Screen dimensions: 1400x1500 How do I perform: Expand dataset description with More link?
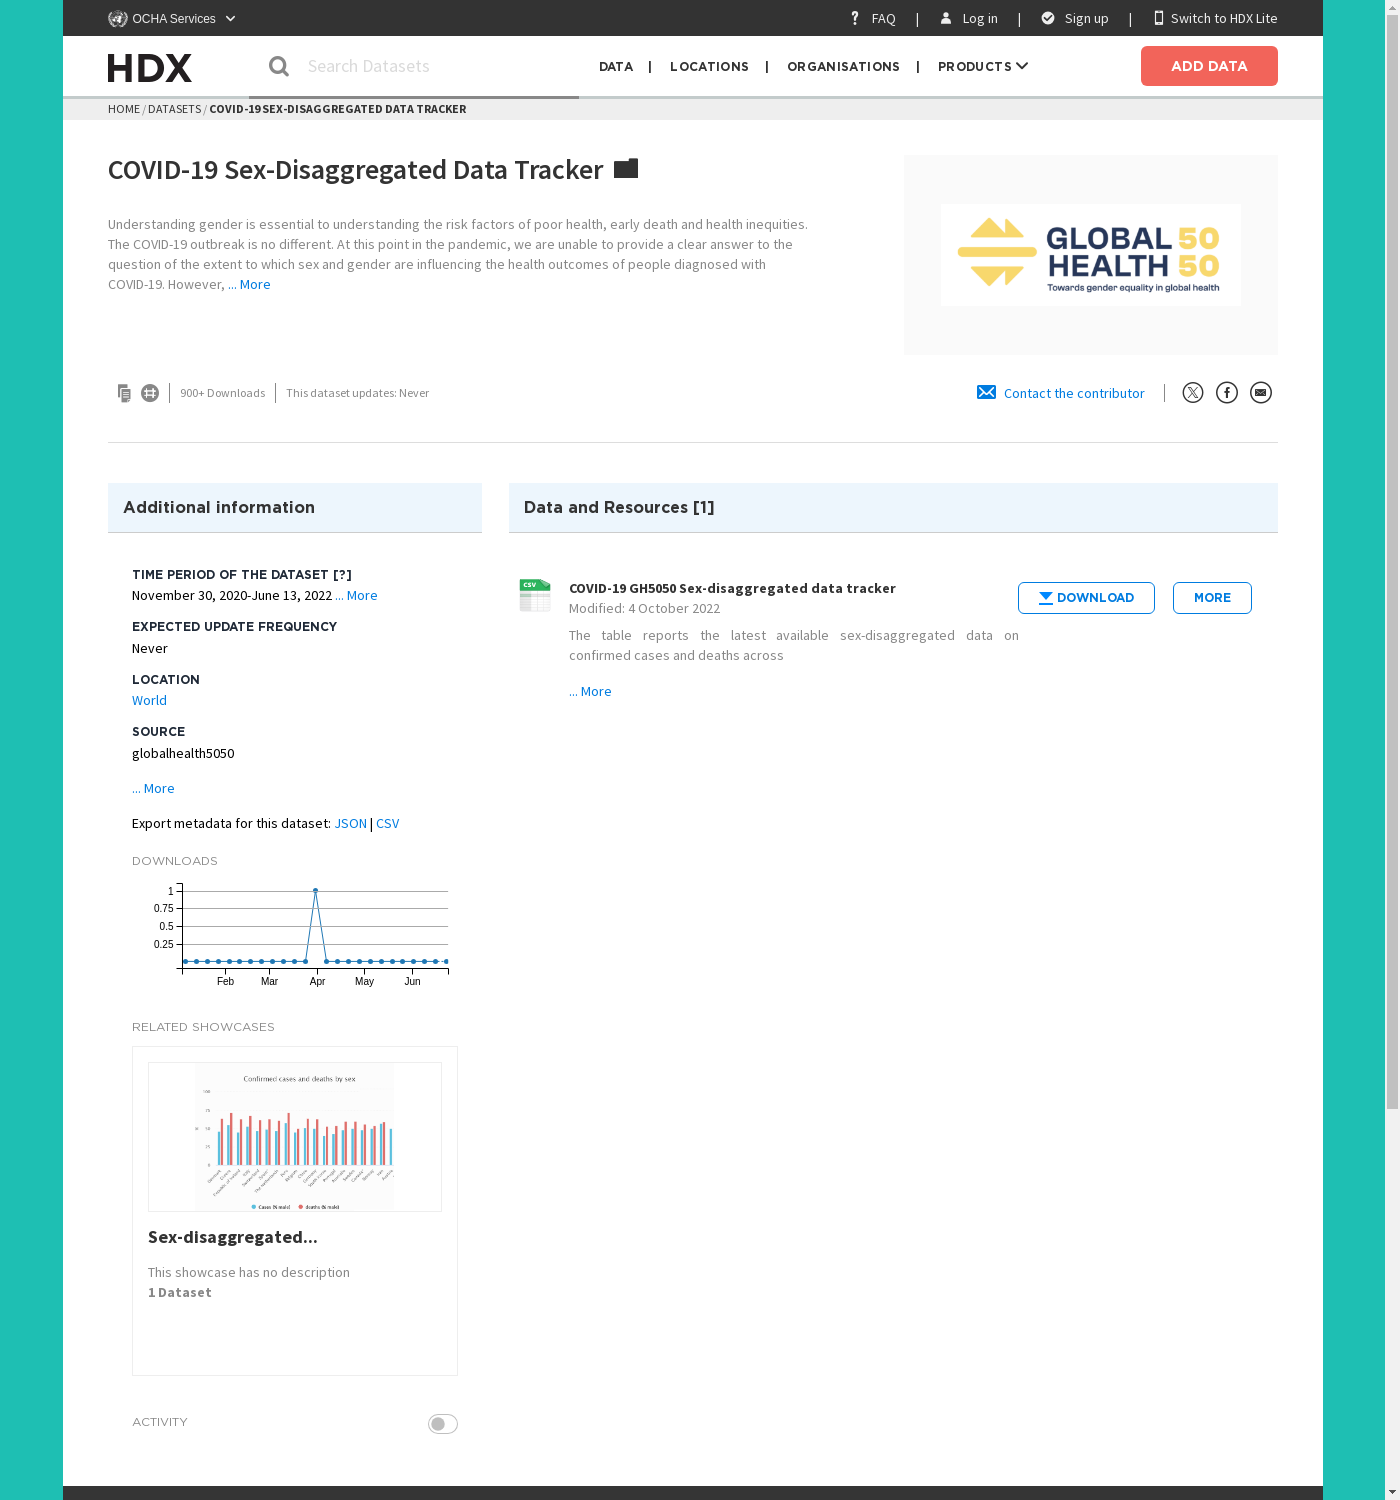coord(250,285)
